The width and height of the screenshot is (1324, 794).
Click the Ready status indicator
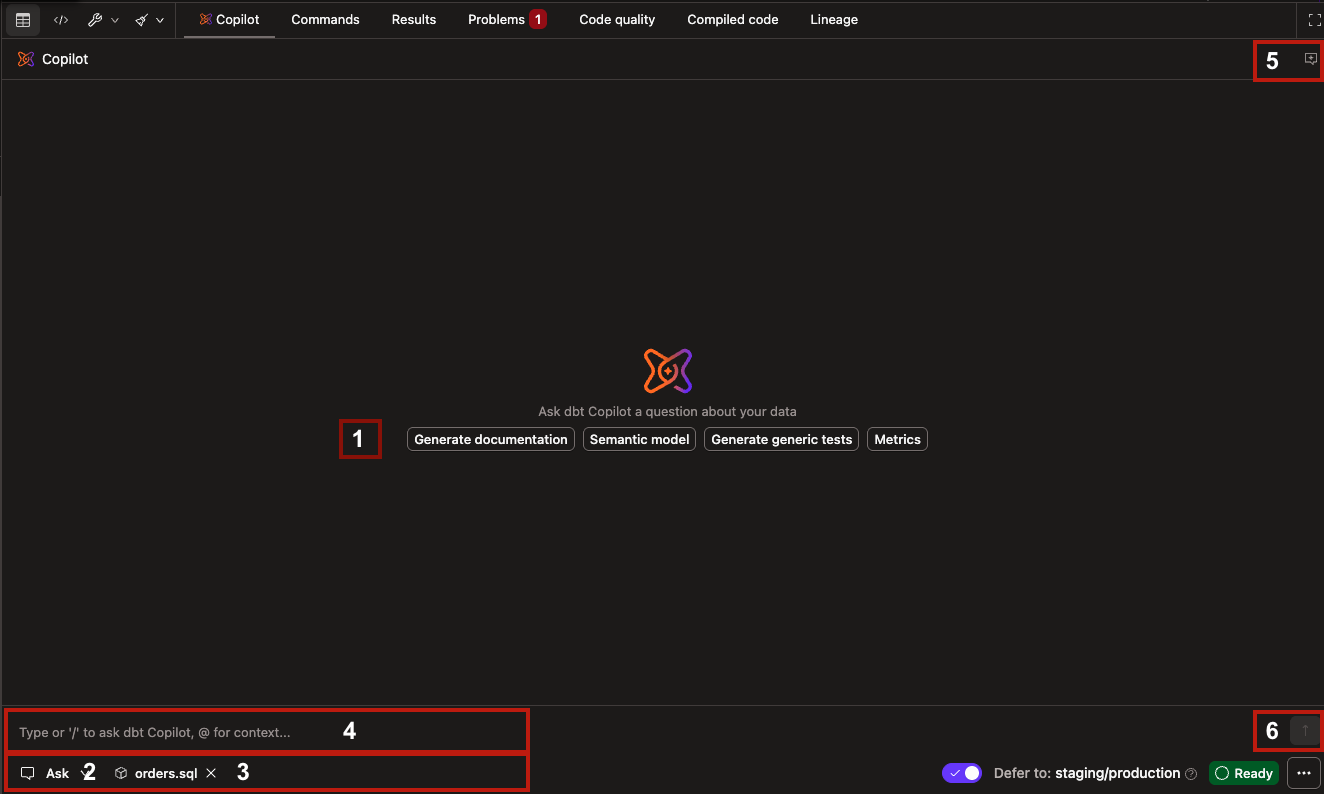(1244, 772)
